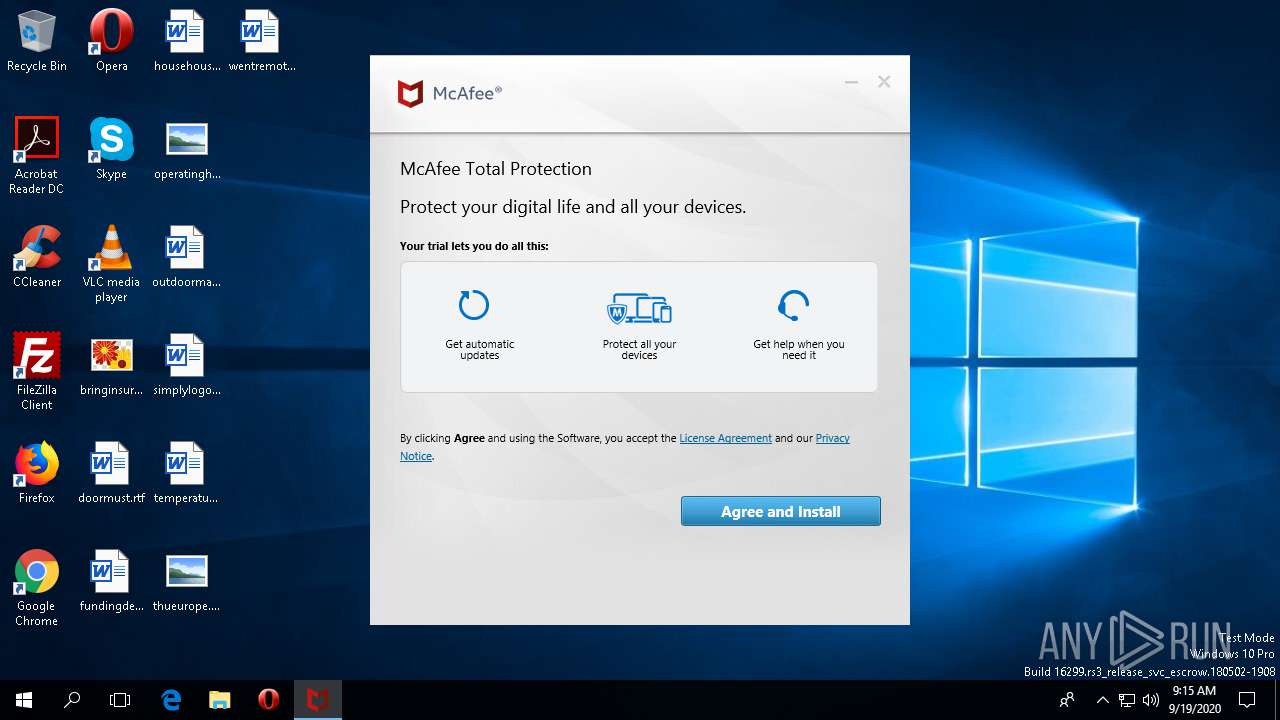Launch VLC media player shortcut
The height and width of the screenshot is (720, 1280).
111,263
